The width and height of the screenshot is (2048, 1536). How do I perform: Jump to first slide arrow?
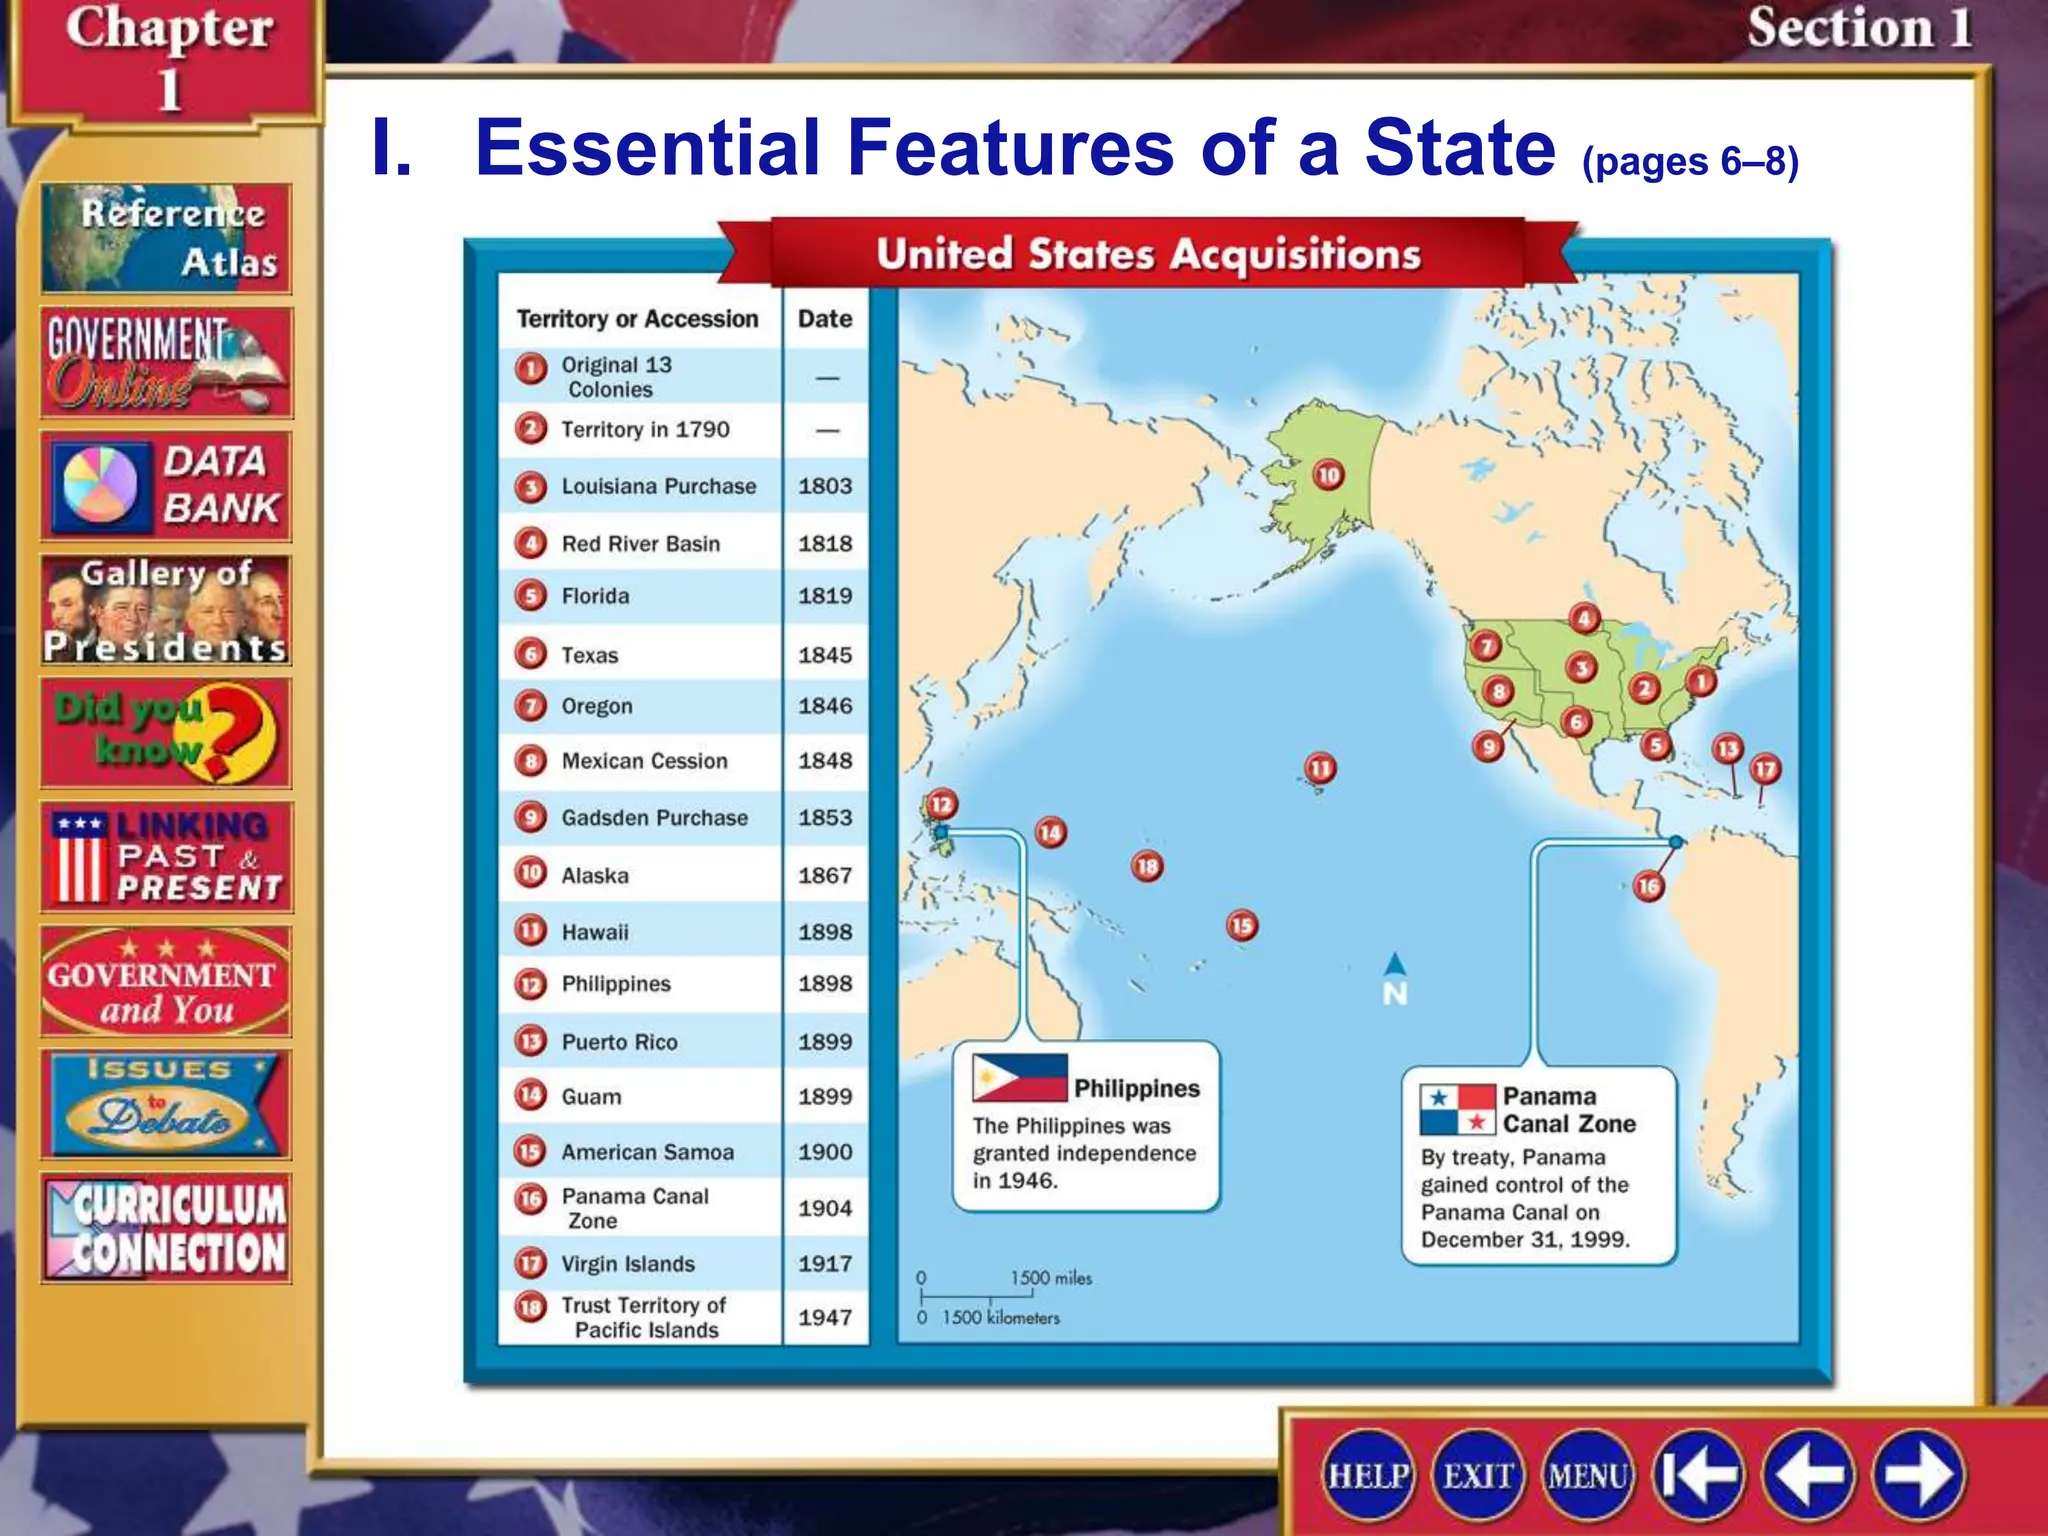[1699, 1476]
